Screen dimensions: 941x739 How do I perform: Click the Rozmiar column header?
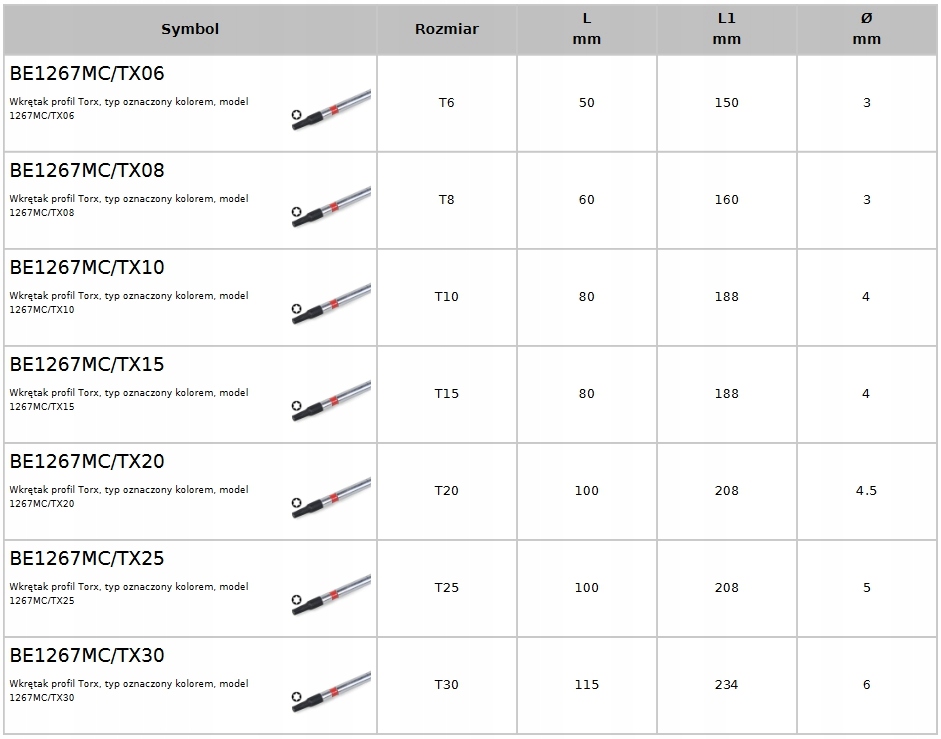[x=446, y=29]
